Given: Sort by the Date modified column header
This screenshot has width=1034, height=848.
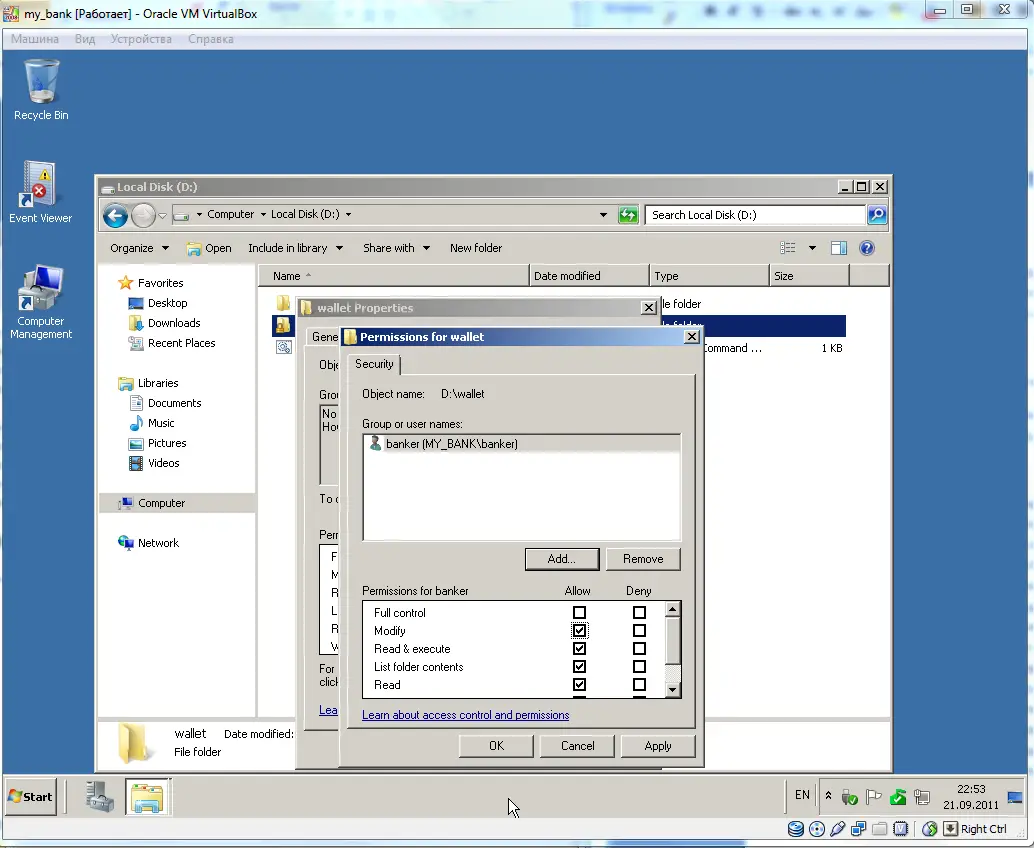Looking at the screenshot, I should (x=589, y=276).
